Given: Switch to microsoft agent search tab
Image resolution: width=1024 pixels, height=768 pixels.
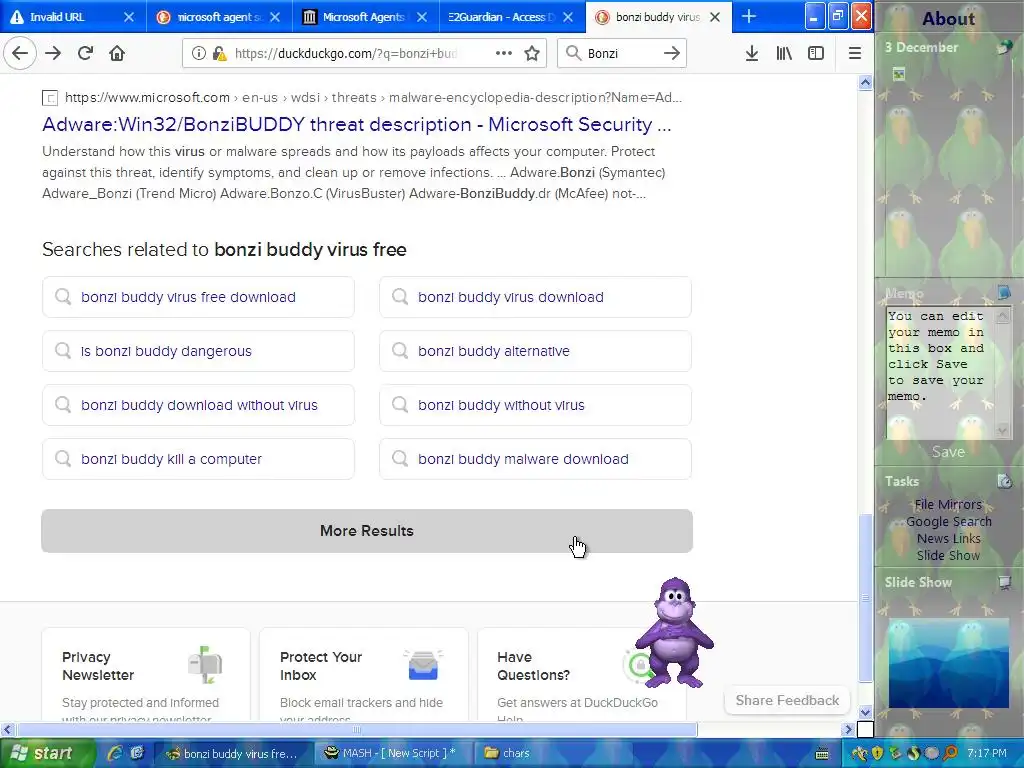Looking at the screenshot, I should coord(217,16).
